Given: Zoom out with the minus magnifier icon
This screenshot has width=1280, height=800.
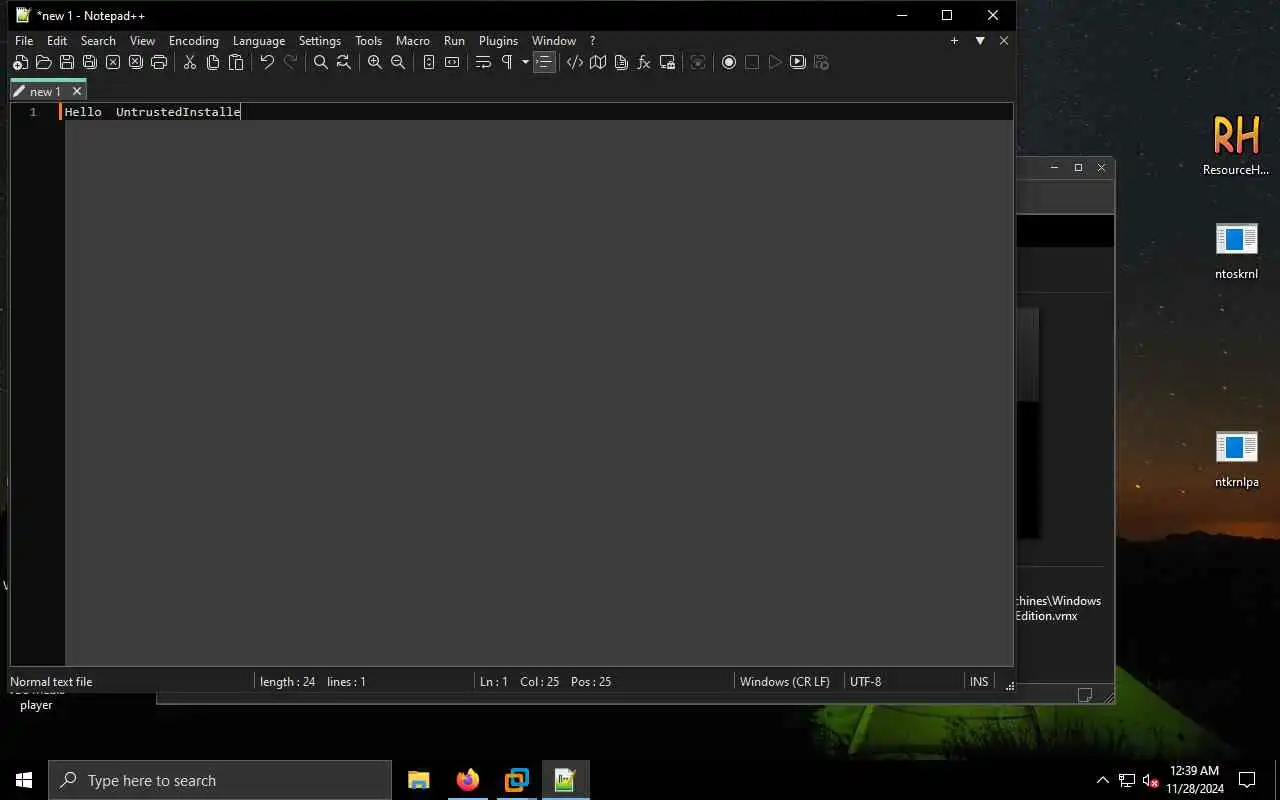Looking at the screenshot, I should point(397,62).
